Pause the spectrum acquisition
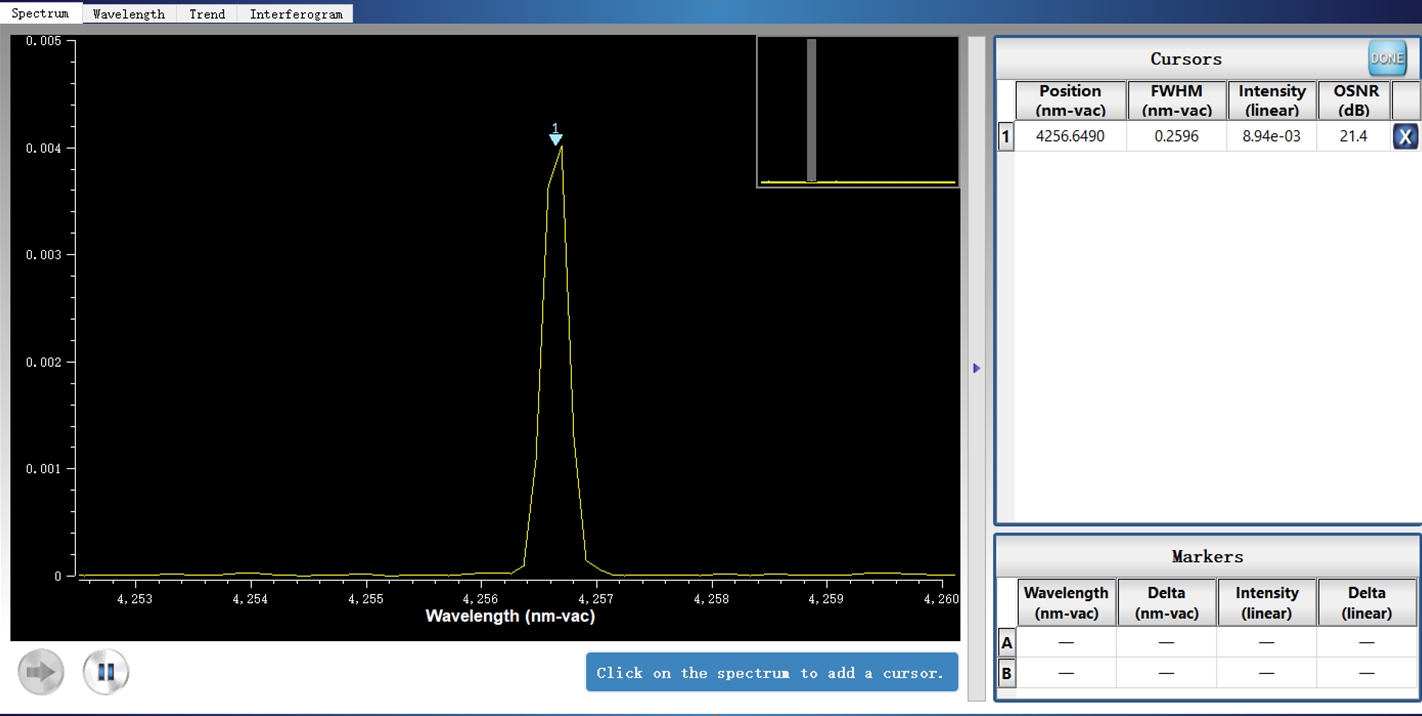Image resolution: width=1422 pixels, height=716 pixels. point(106,672)
